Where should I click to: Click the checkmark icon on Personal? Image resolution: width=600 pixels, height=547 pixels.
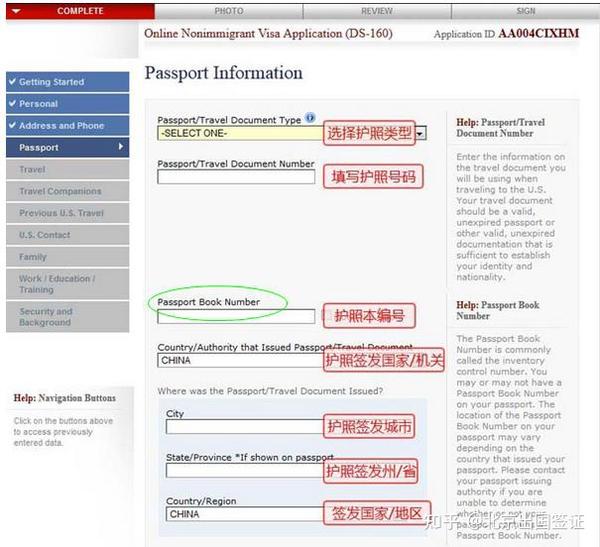(x=13, y=103)
